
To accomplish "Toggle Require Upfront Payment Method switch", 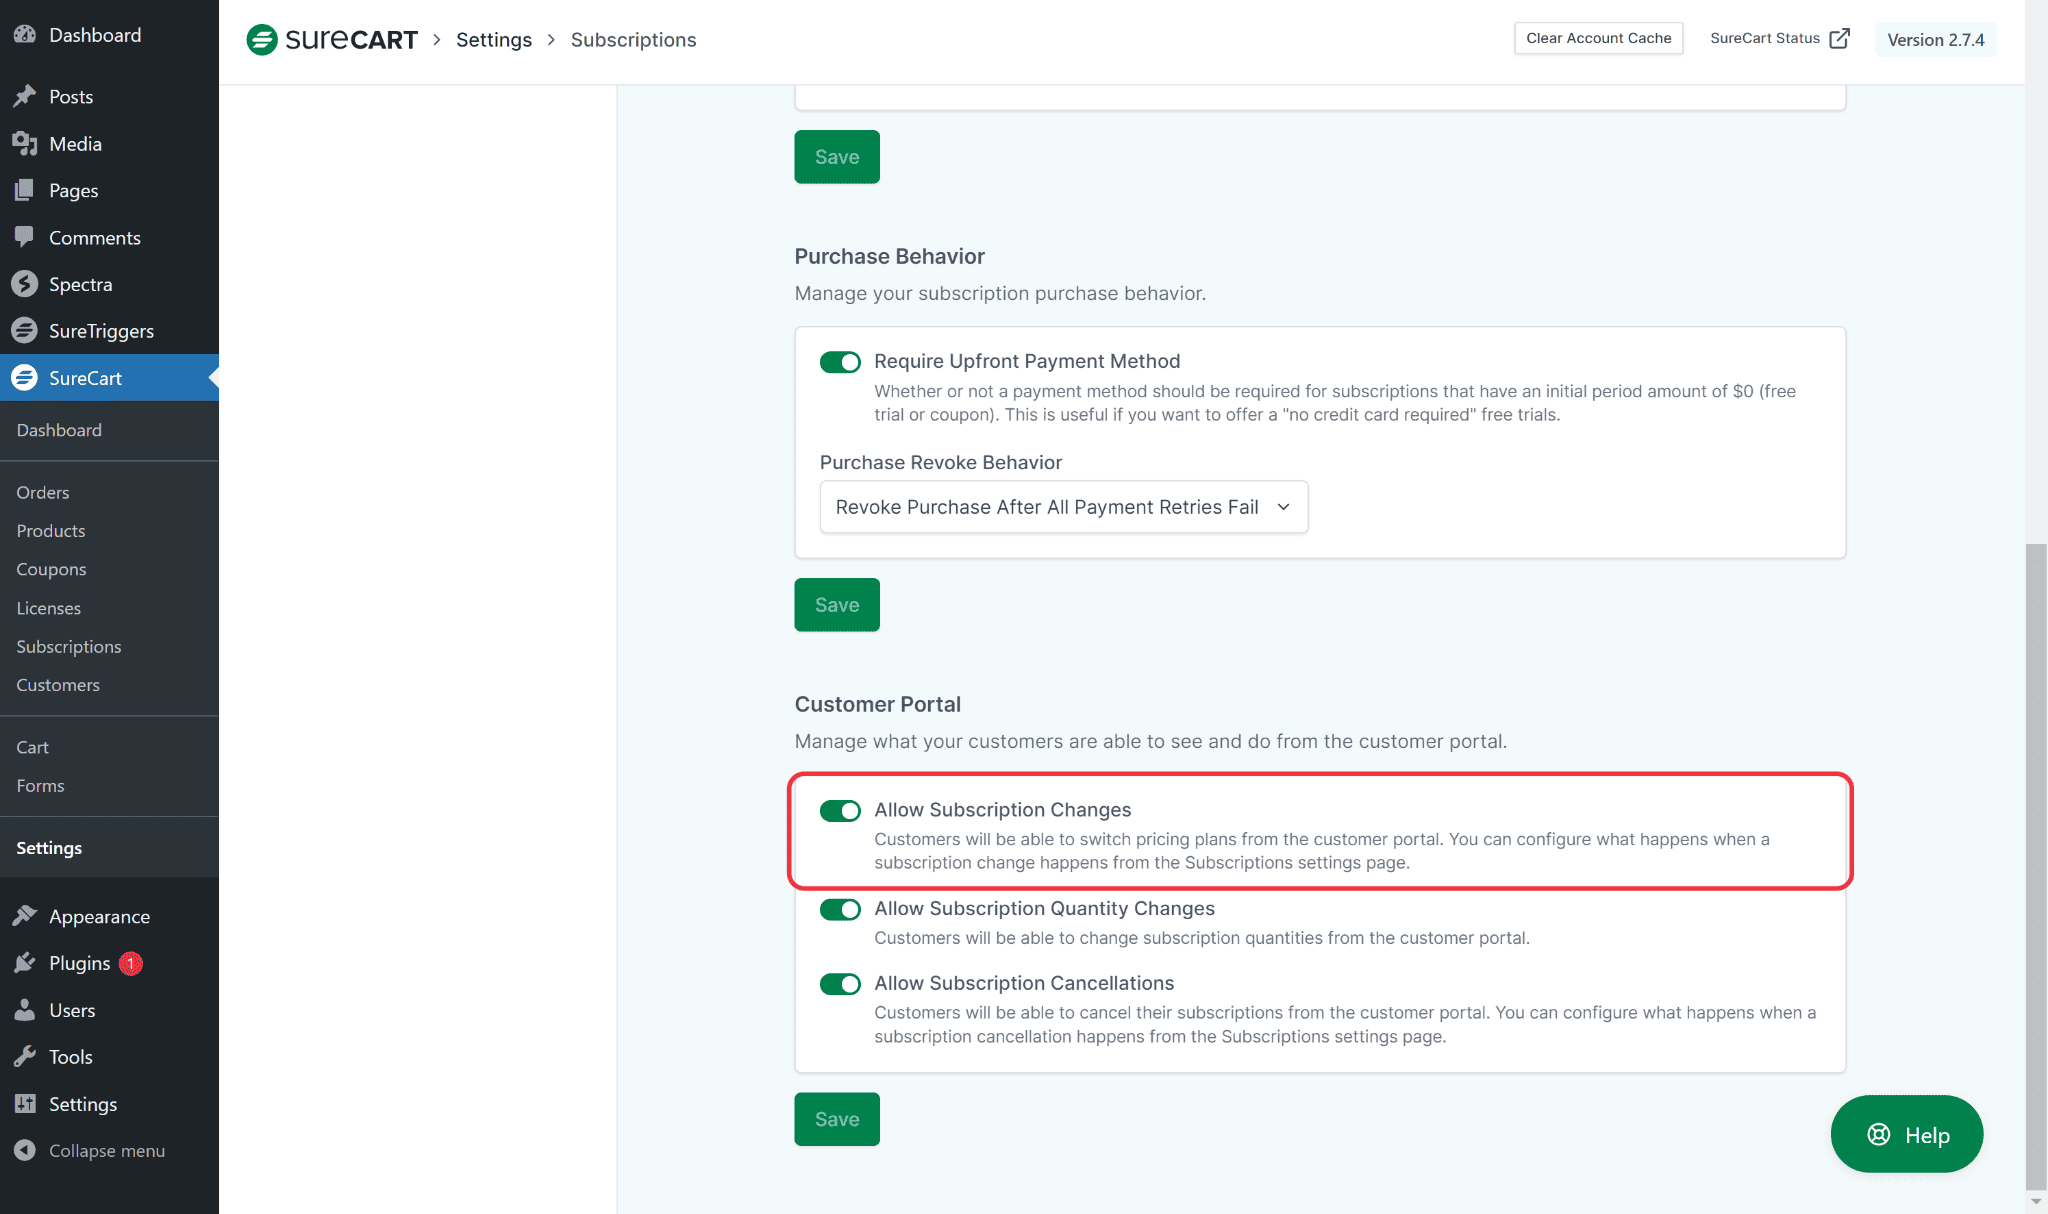I will (840, 362).
